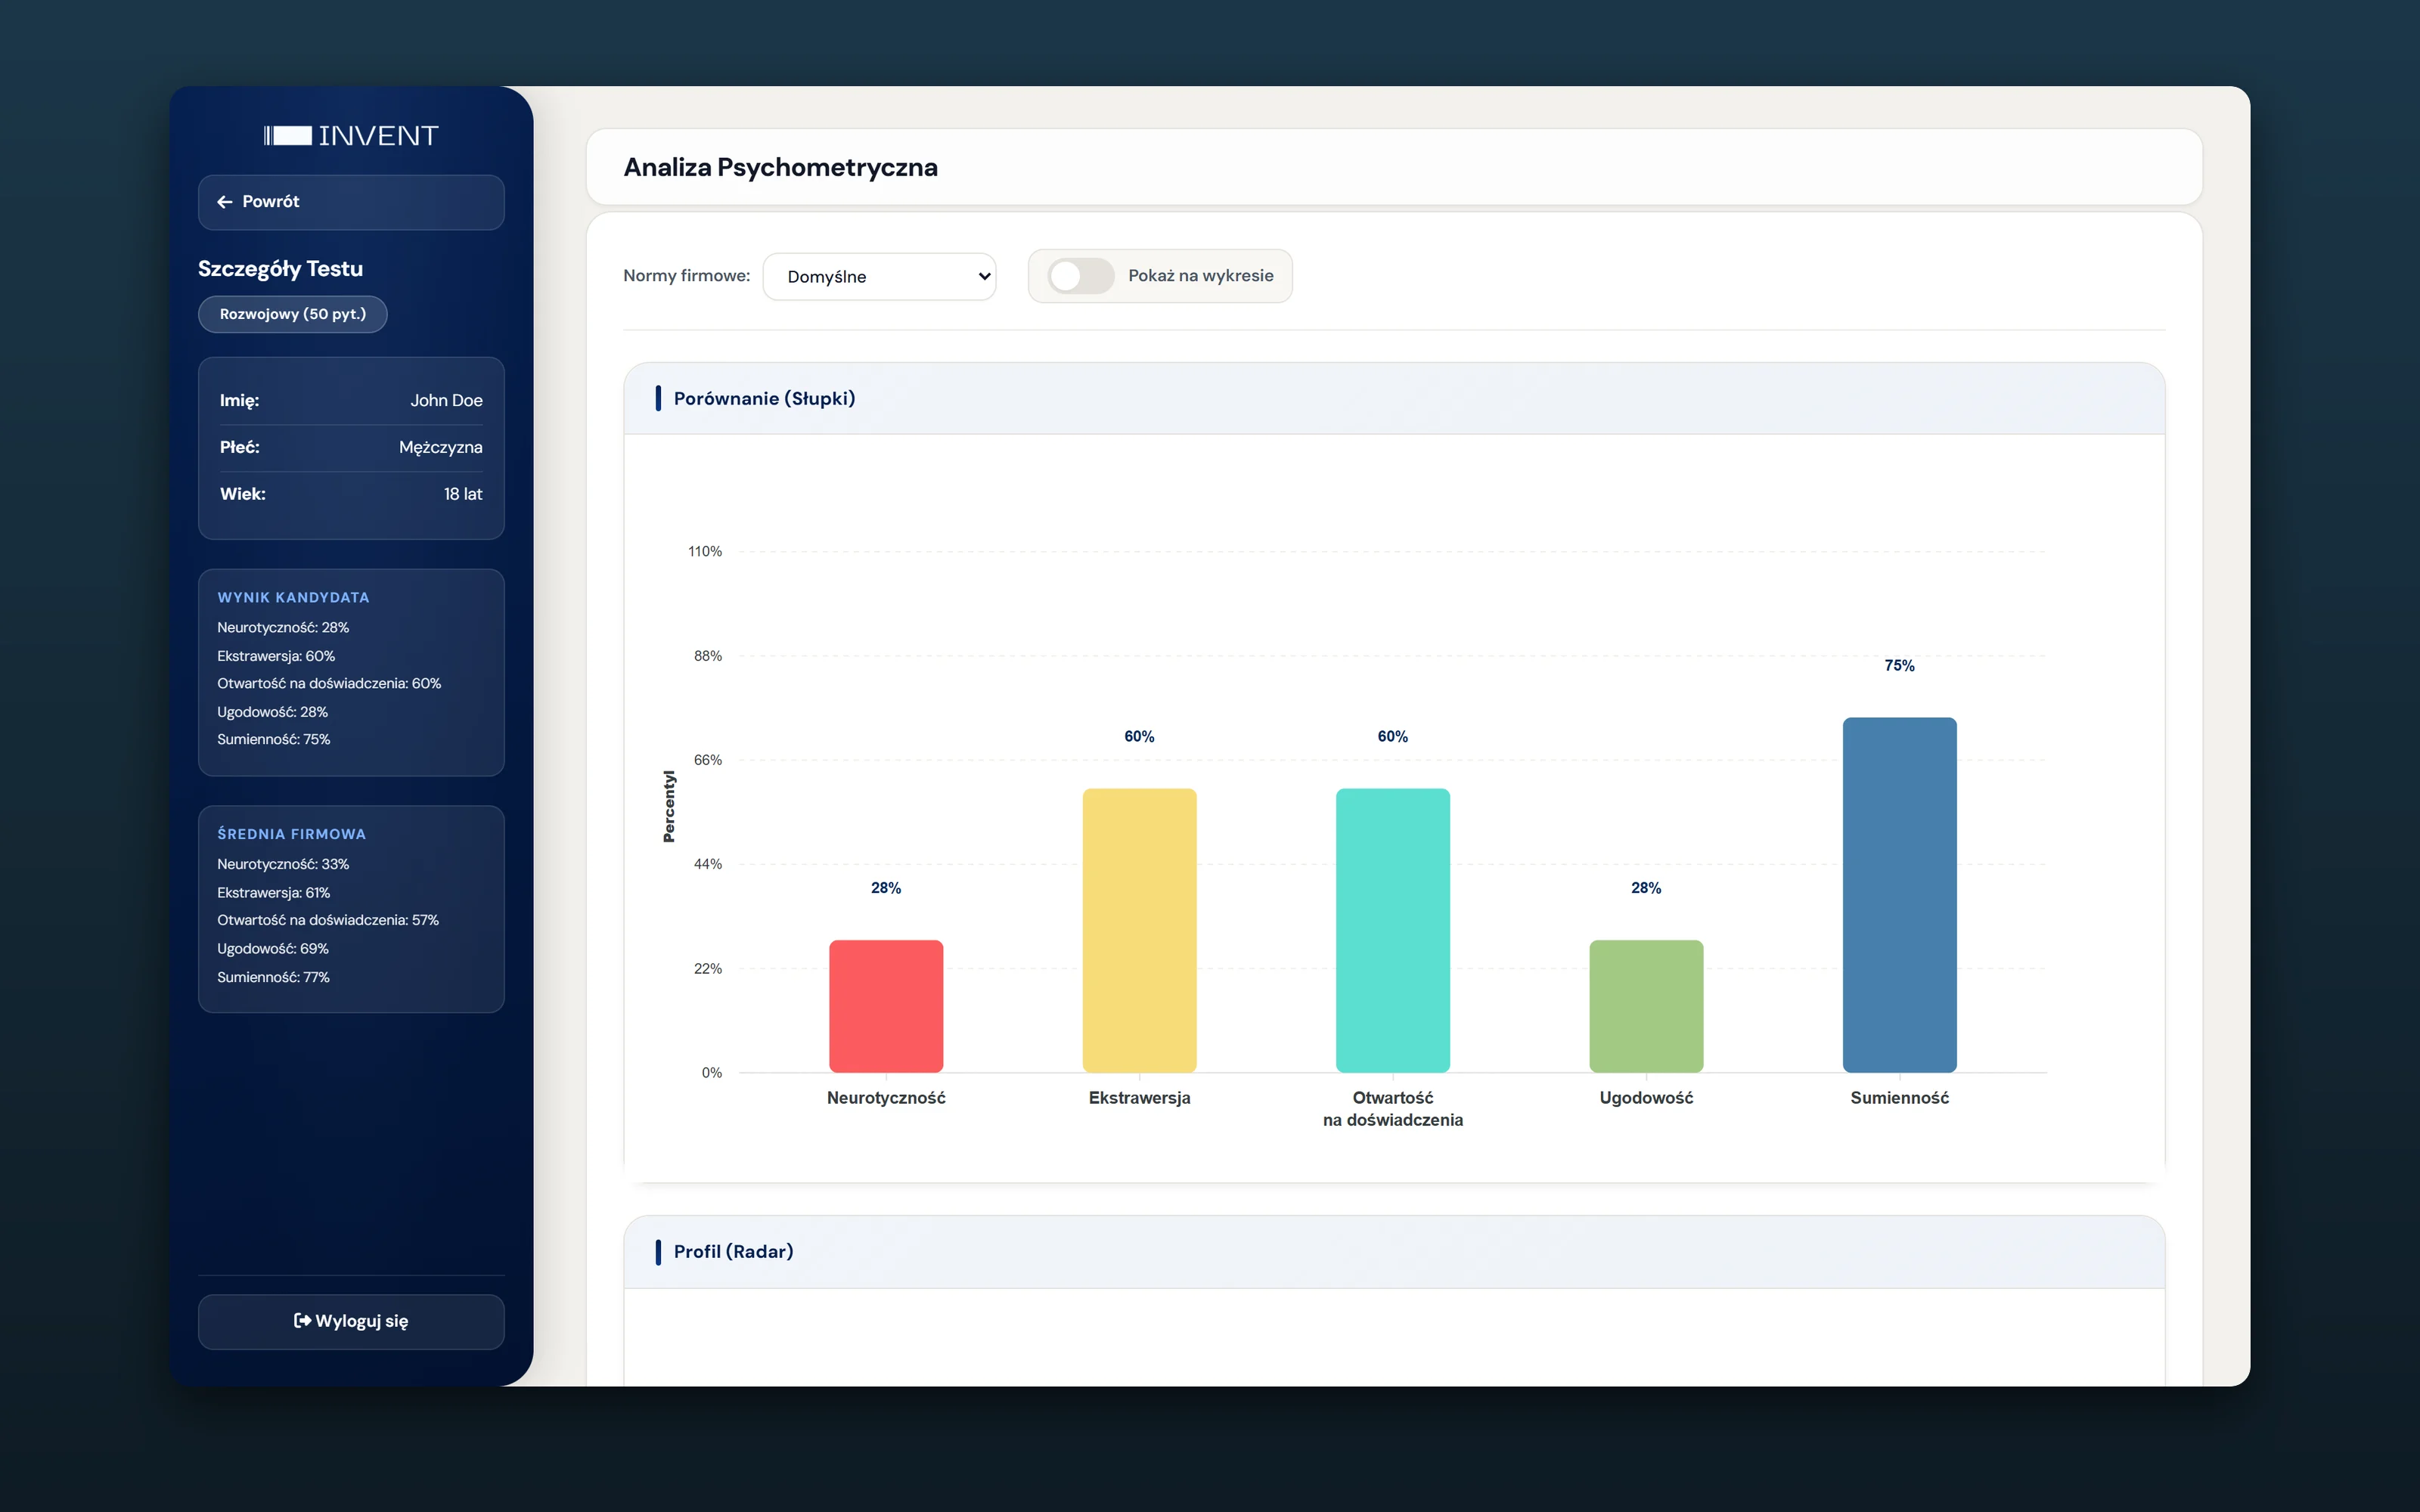
Task: Click the 60% label above the Ekstrawersja bar
Action: (1139, 737)
